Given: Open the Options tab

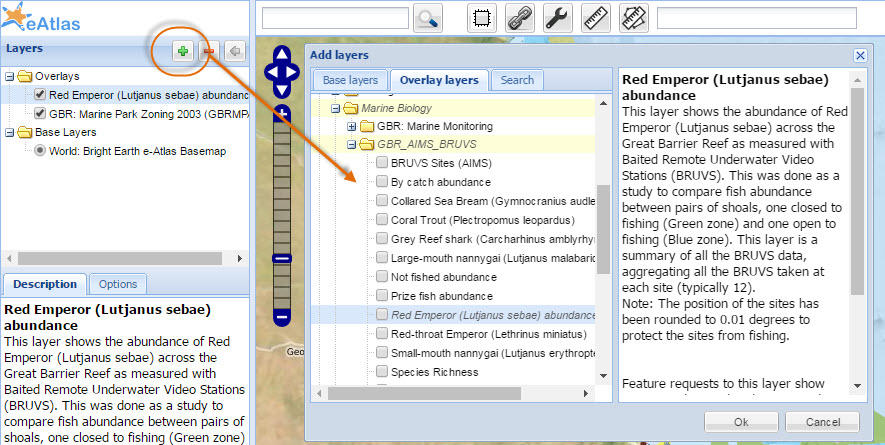Looking at the screenshot, I should [x=118, y=284].
